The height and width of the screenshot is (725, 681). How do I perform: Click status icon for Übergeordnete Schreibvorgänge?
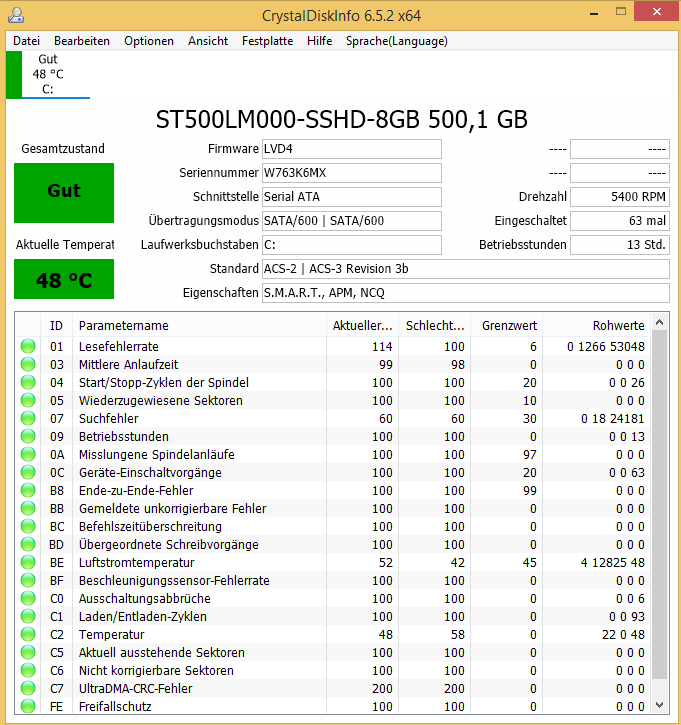[x=28, y=545]
